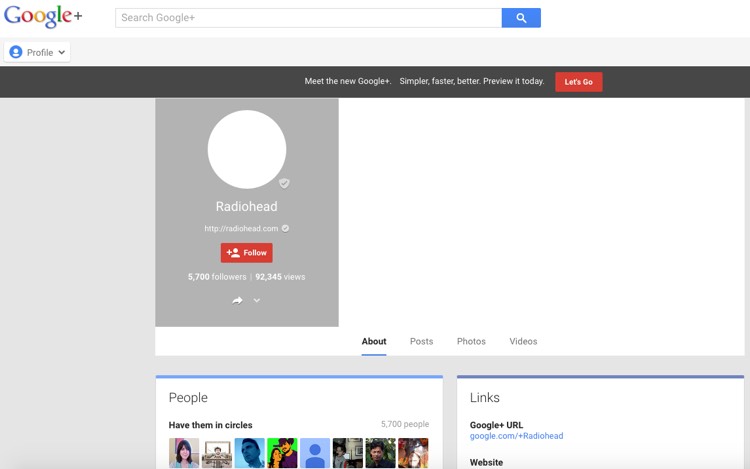Click the verified shield badge on avatar
750x469 pixels.
coord(284,183)
